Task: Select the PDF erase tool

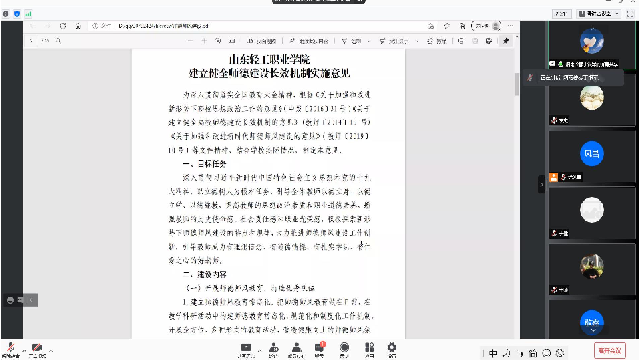Action: click(x=436, y=41)
